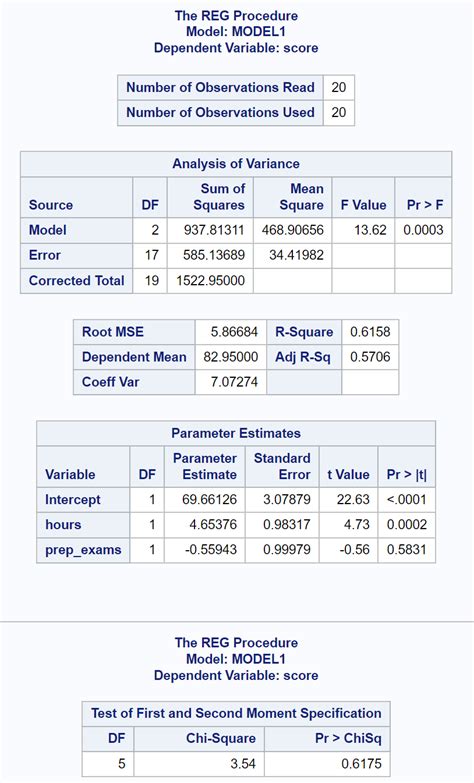This screenshot has height=783, width=474.
Task: Click the value 937.81311
Action: pyautogui.click(x=214, y=230)
